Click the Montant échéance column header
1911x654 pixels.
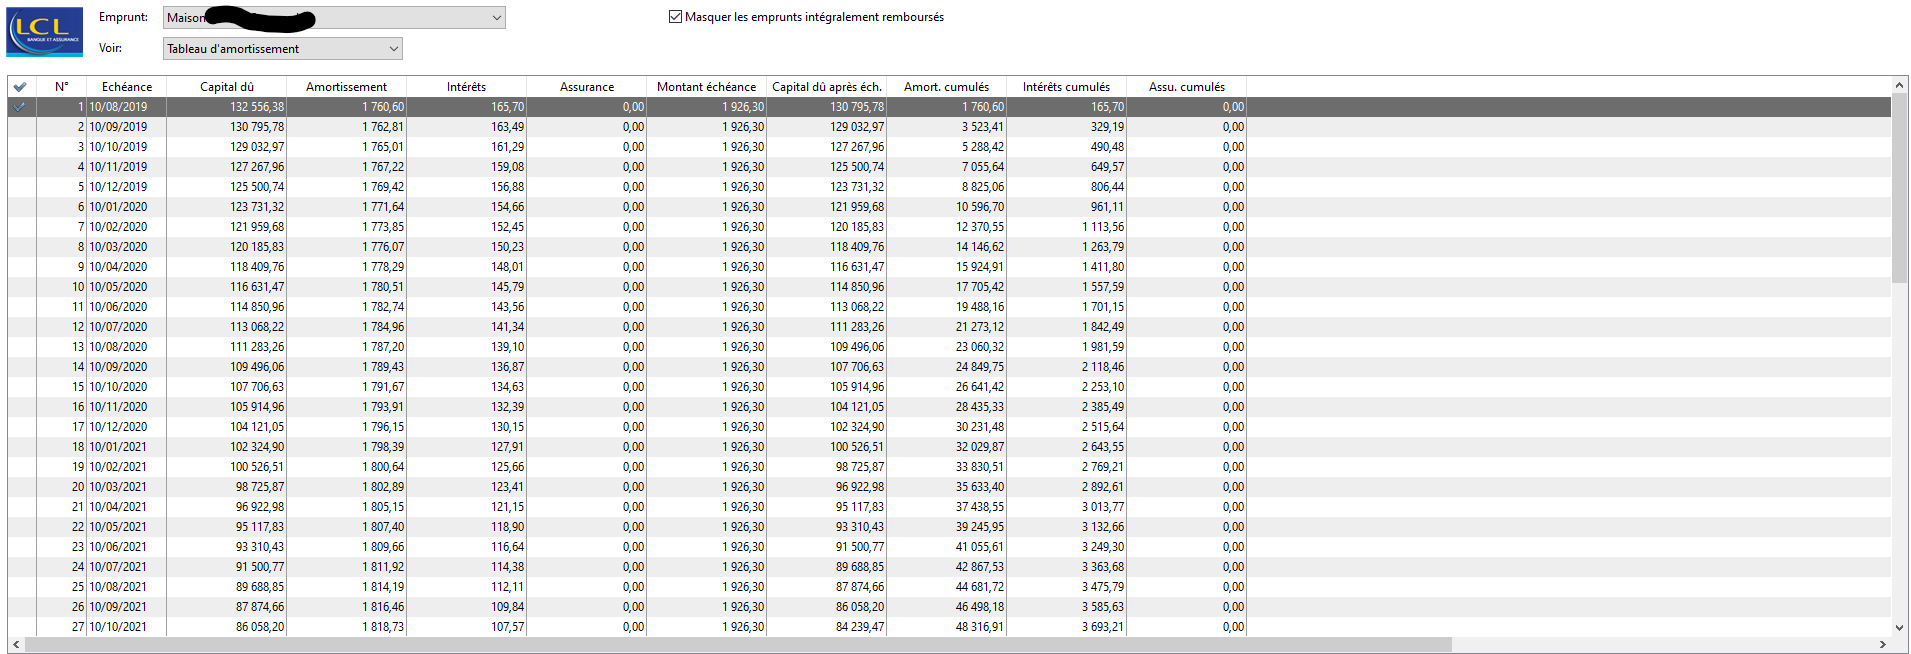[707, 87]
